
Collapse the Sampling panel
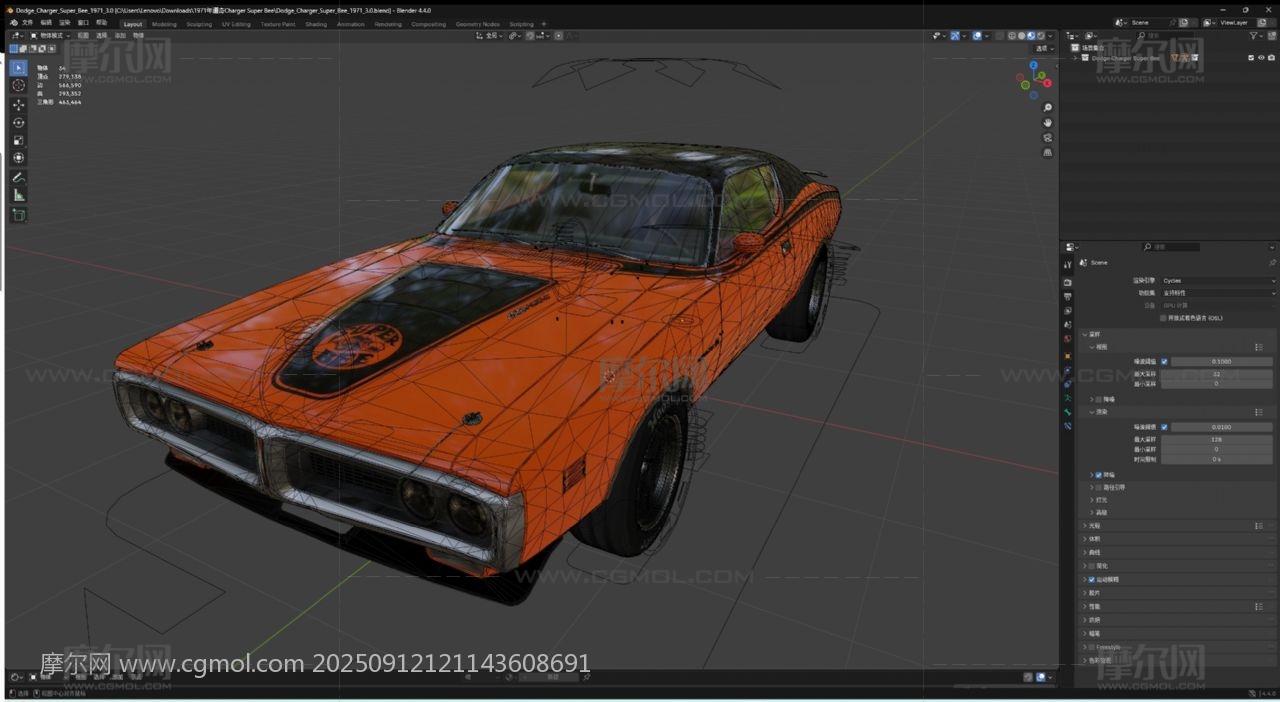pos(1084,335)
